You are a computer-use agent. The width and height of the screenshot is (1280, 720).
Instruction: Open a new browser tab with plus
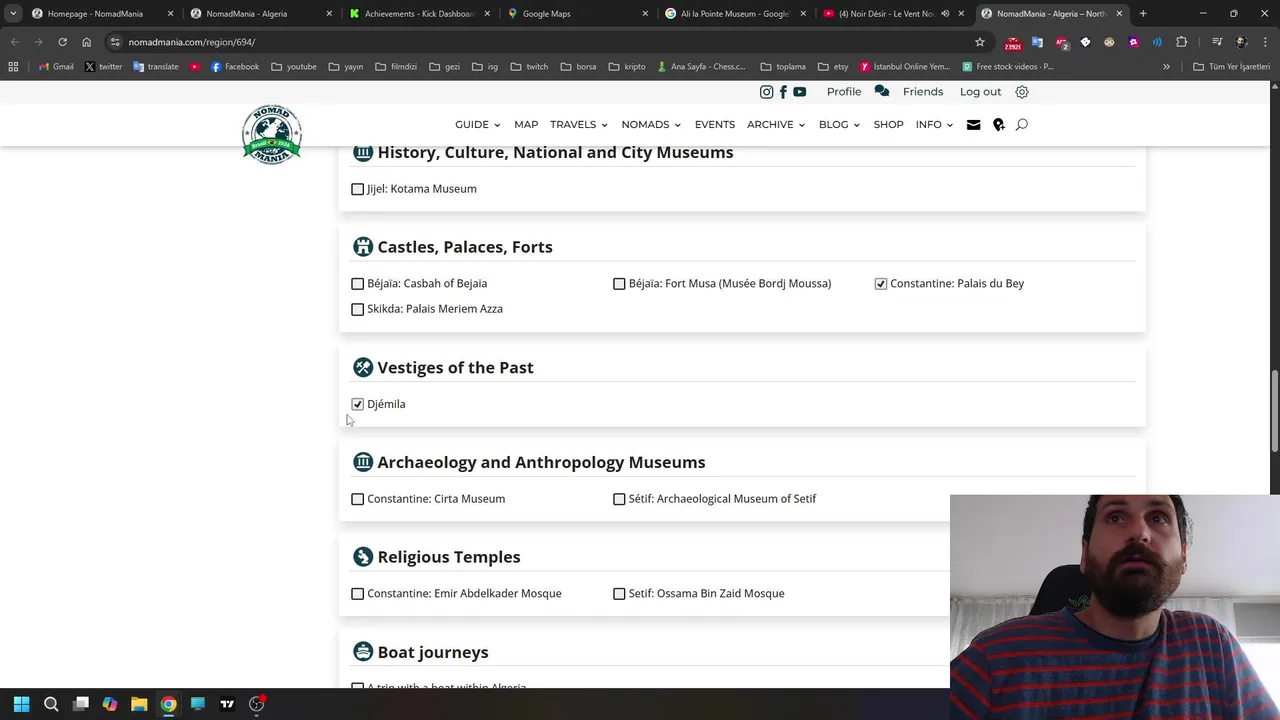[1143, 14]
